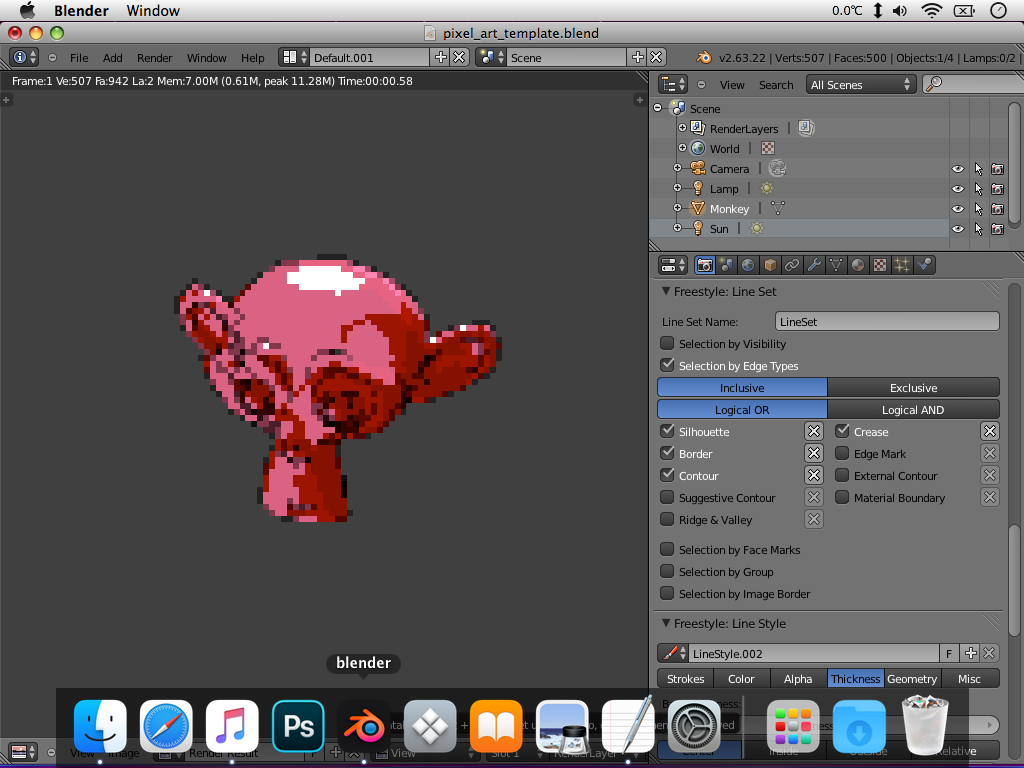1024x768 pixels.
Task: Open the Add menu
Action: (x=112, y=58)
